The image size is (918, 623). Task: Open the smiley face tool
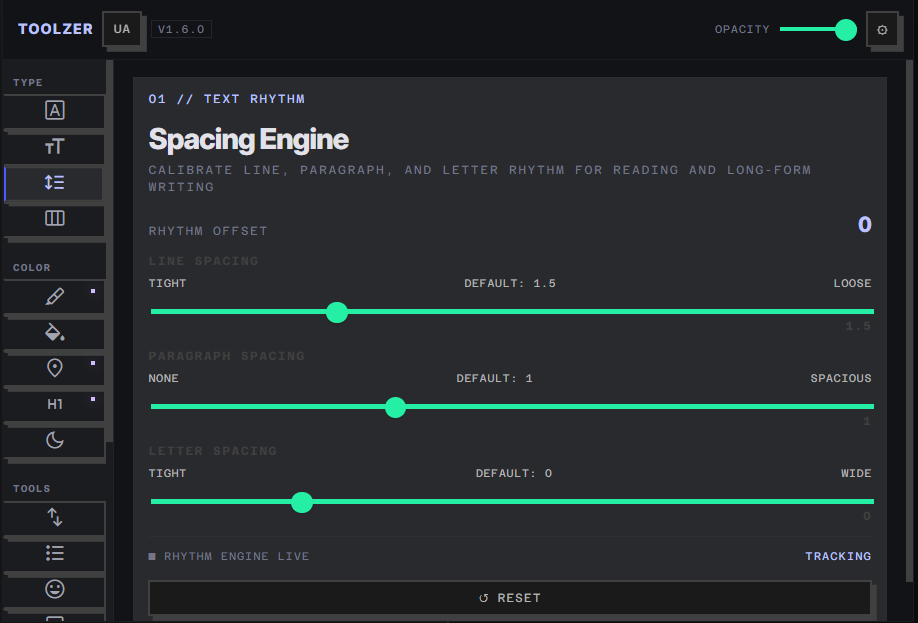[54, 589]
